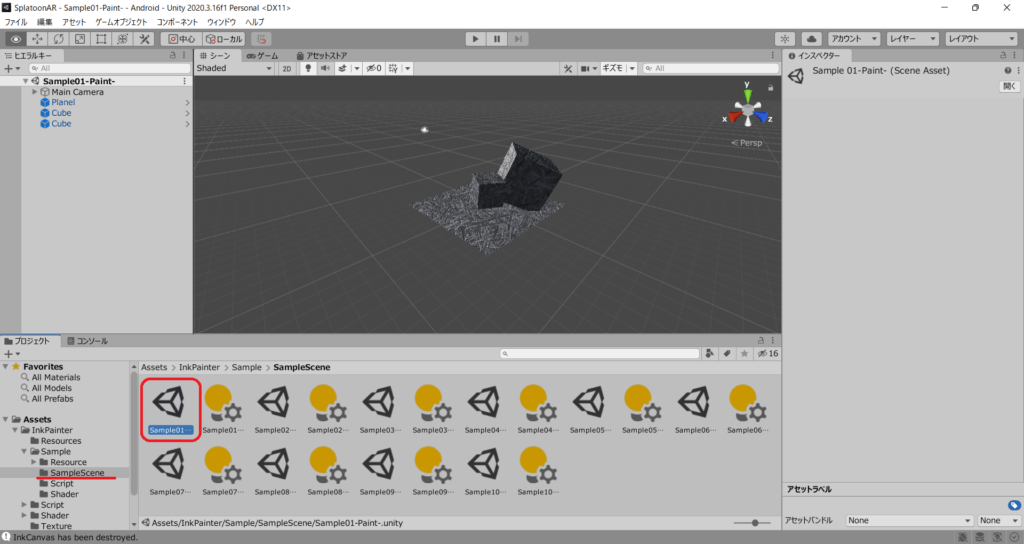Toggle 2D view mode in Scene

pos(286,69)
